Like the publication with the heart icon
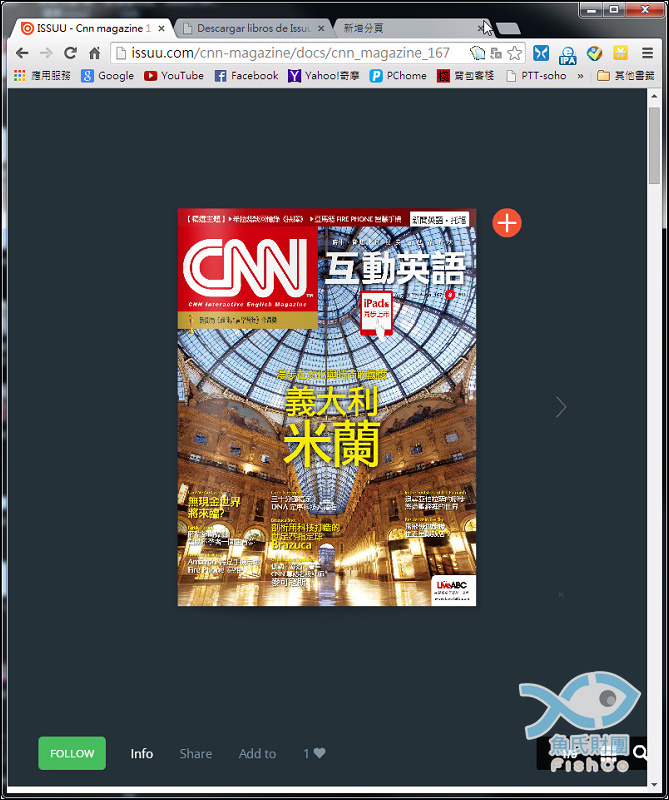The height and width of the screenshot is (800, 669). click(319, 753)
